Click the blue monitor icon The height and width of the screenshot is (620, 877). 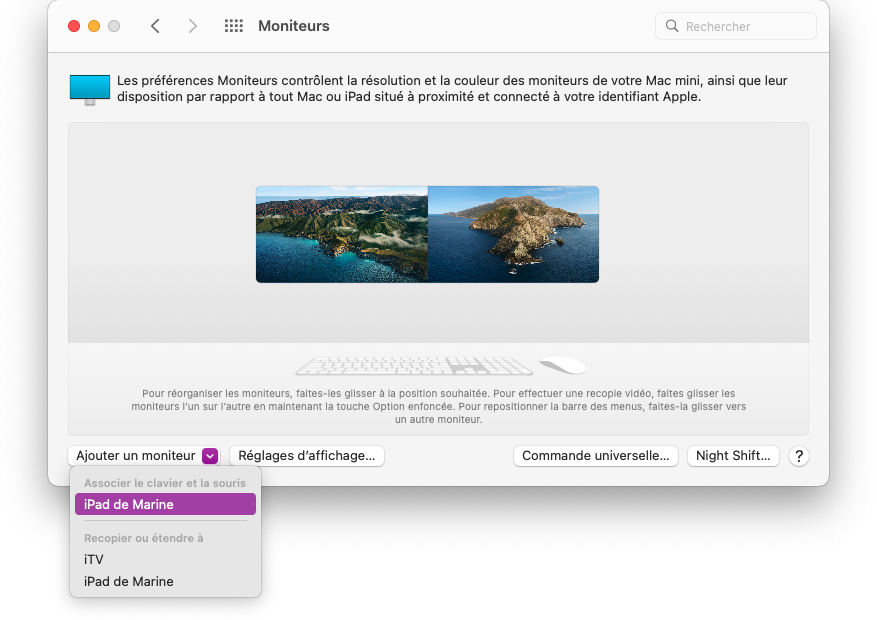(x=90, y=89)
